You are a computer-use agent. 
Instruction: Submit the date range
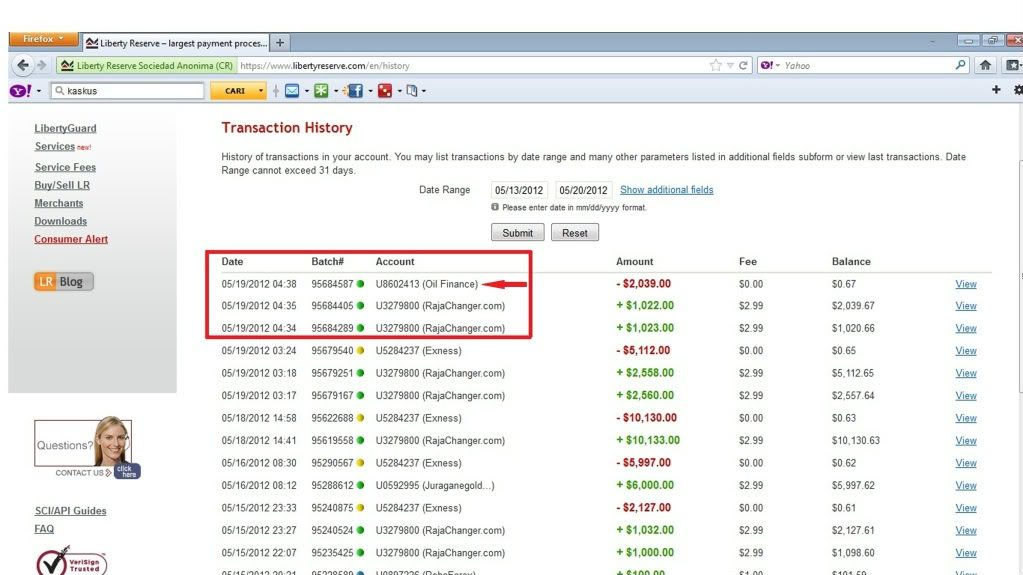point(517,232)
